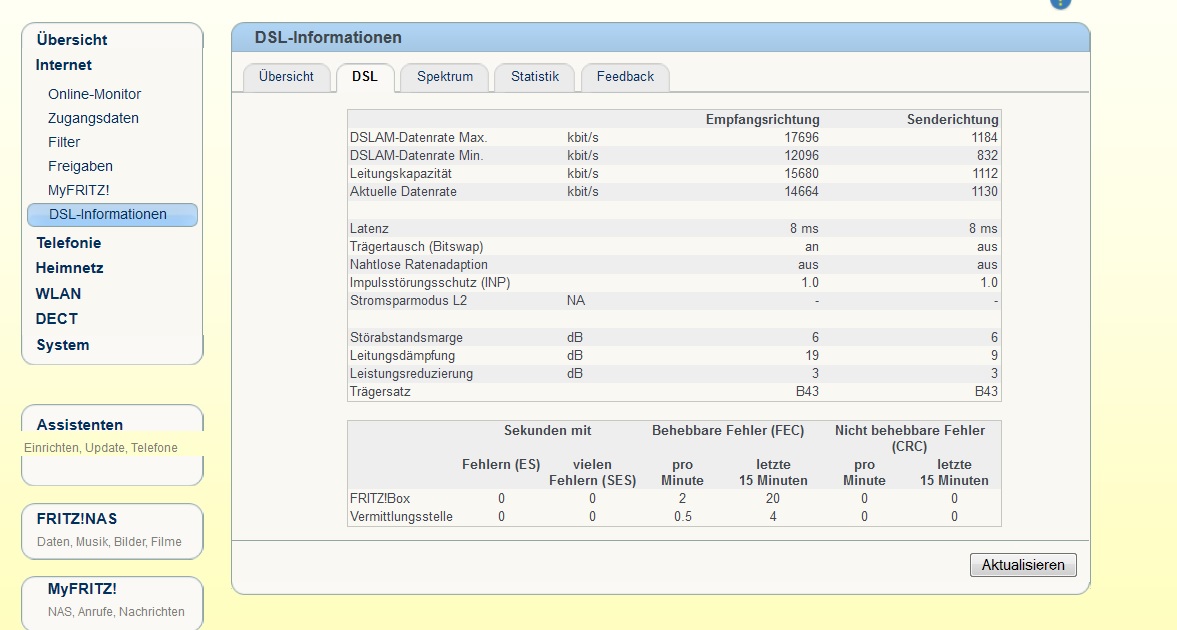Open the Filter page
The width and height of the screenshot is (1177, 630).
point(64,142)
